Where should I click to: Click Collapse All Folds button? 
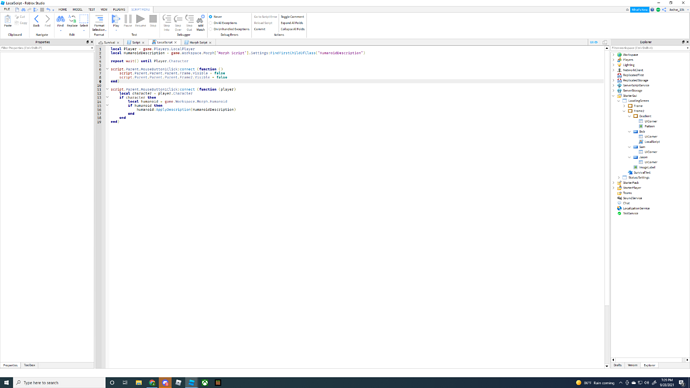point(293,29)
